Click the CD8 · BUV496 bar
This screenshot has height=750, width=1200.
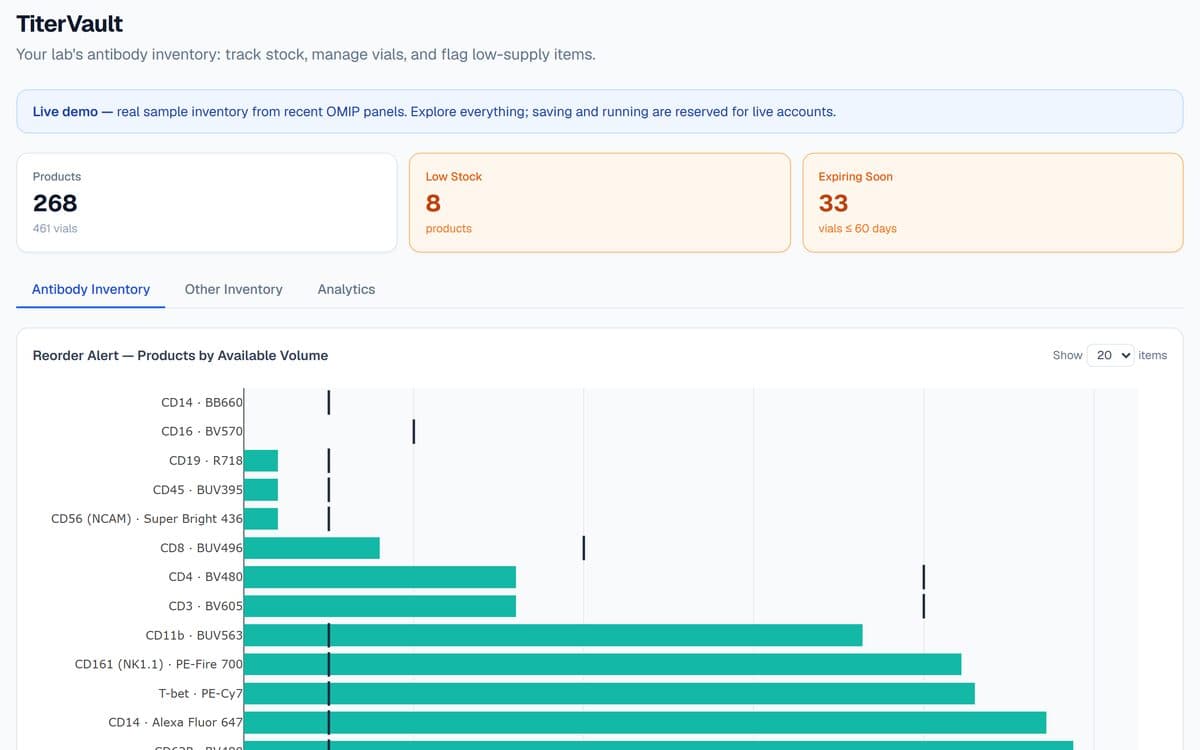pos(312,548)
